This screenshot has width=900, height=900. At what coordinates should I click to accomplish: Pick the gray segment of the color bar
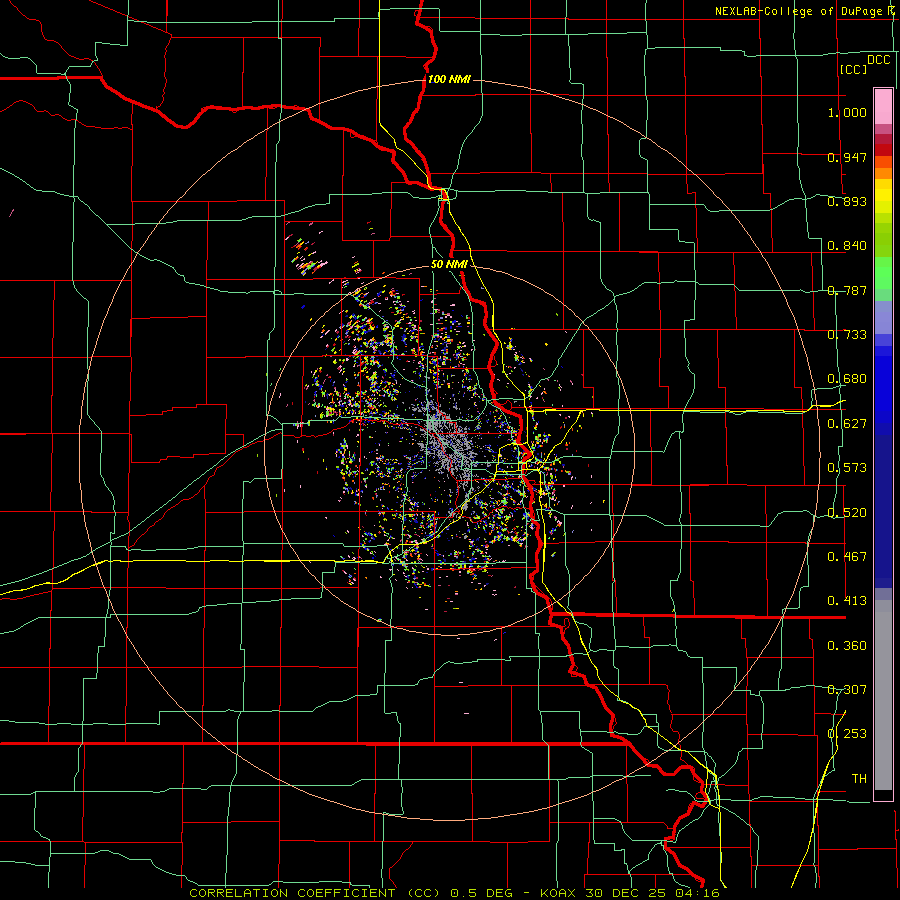coord(883,695)
